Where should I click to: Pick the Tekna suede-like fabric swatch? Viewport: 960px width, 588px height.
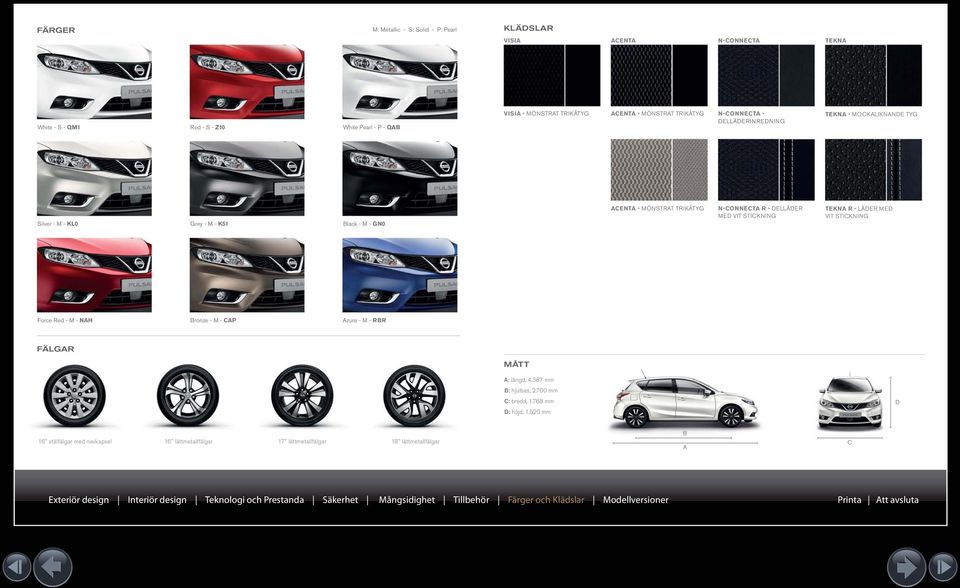pos(873,75)
